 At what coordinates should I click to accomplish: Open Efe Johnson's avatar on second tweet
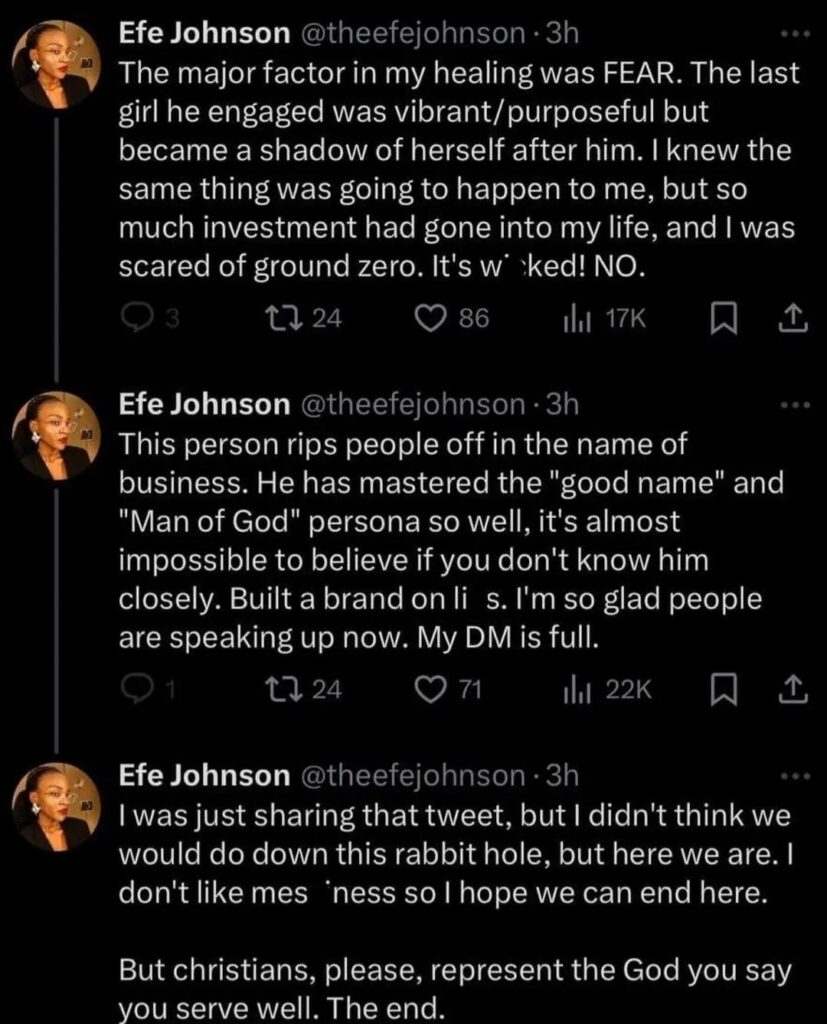click(x=57, y=435)
